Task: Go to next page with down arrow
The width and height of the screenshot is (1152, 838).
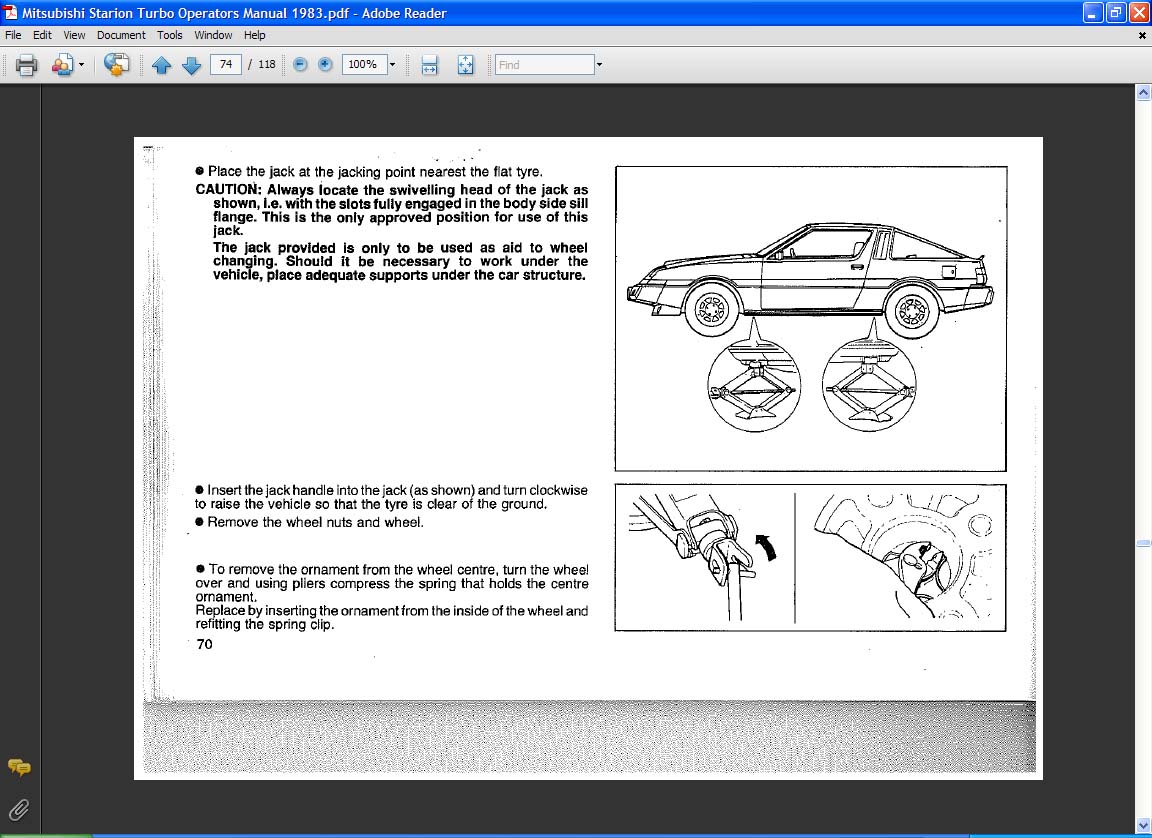Action: point(191,65)
